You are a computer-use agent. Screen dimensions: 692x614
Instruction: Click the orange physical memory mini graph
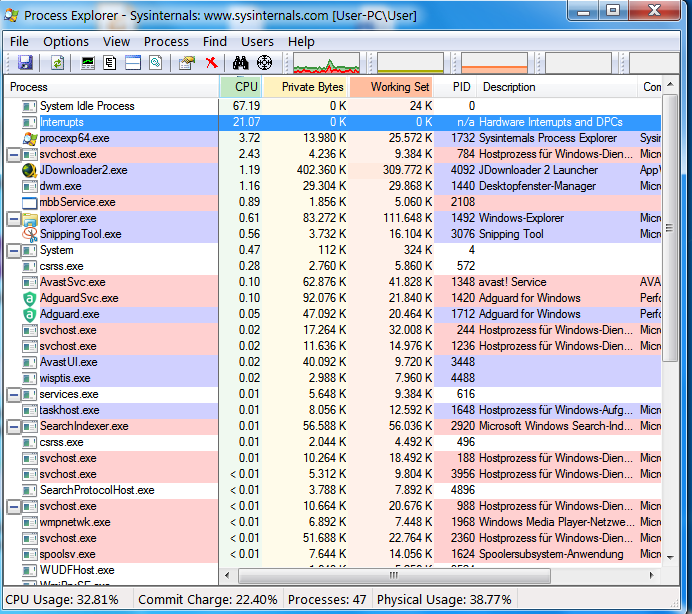coord(494,63)
